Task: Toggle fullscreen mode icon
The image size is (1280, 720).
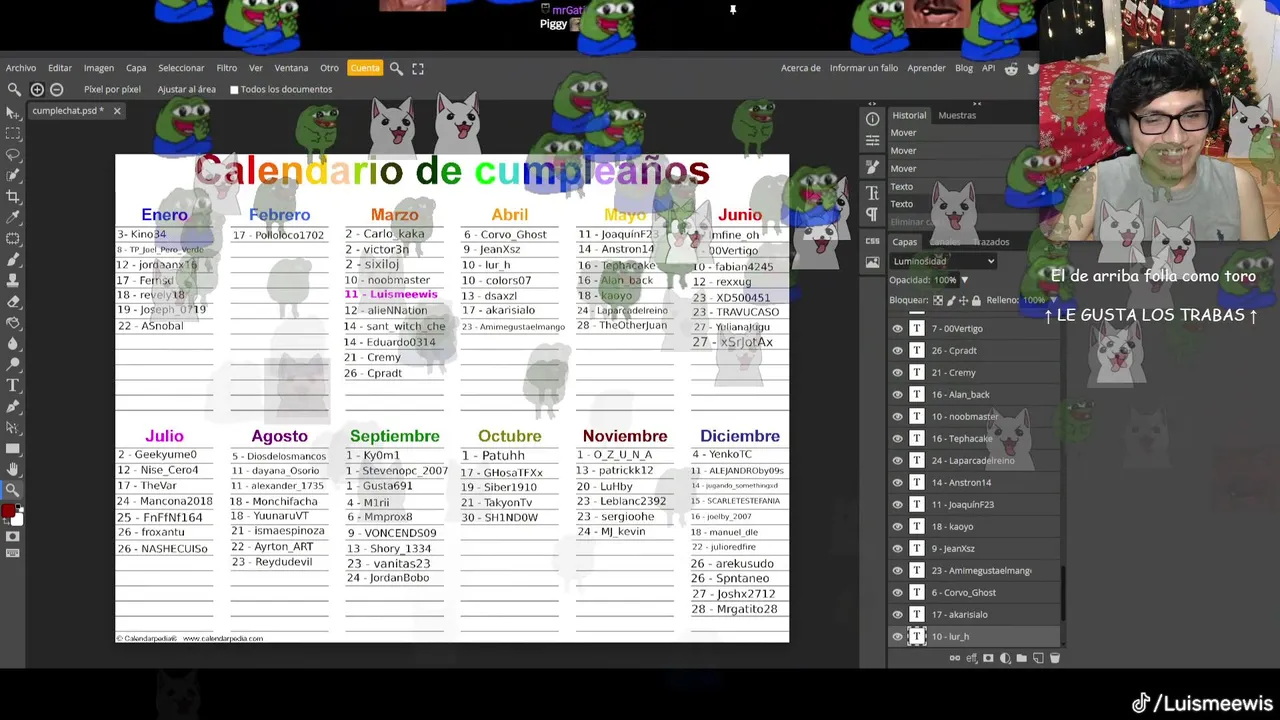Action: (x=418, y=68)
